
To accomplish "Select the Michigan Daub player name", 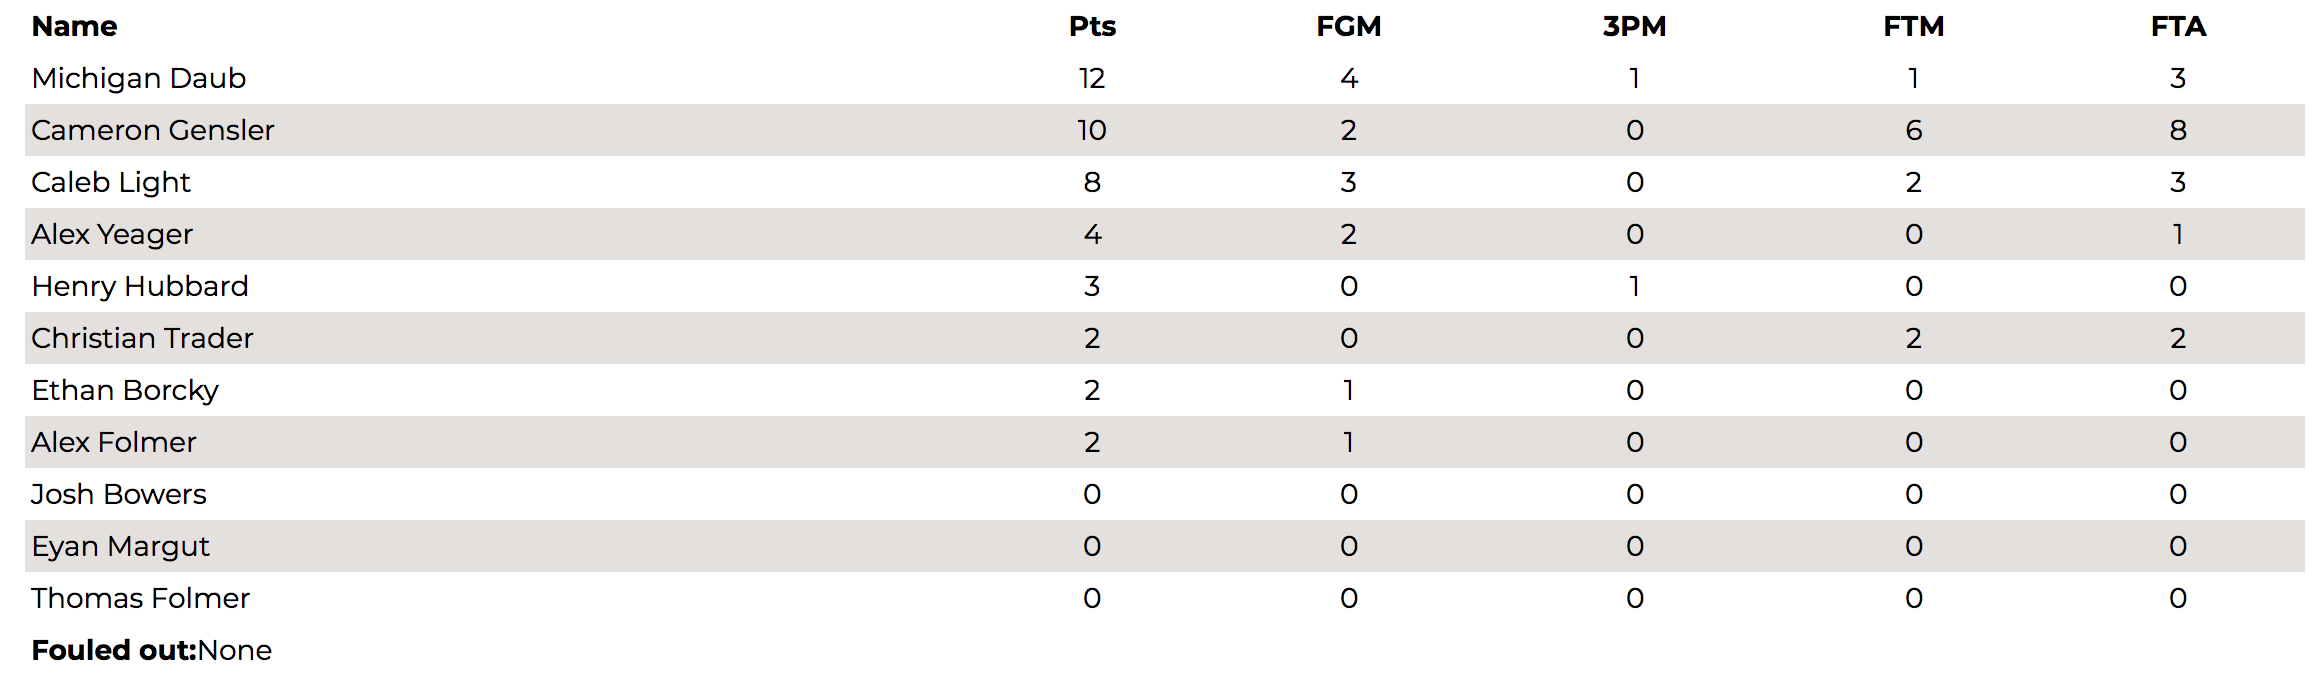I will pyautogui.click(x=139, y=78).
